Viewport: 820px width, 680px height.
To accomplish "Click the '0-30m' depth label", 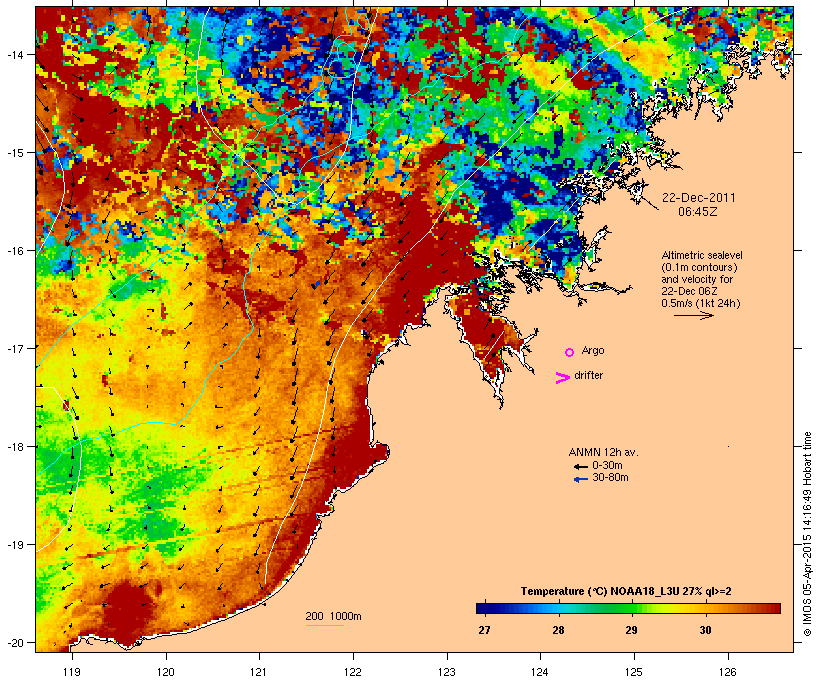I will 607,466.
